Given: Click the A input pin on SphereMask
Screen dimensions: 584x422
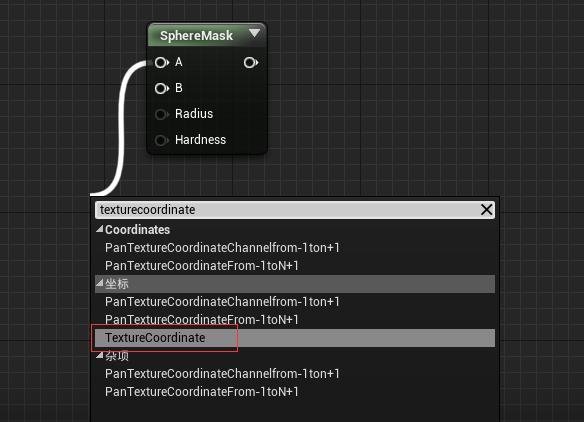Looking at the screenshot, I should click(161, 63).
